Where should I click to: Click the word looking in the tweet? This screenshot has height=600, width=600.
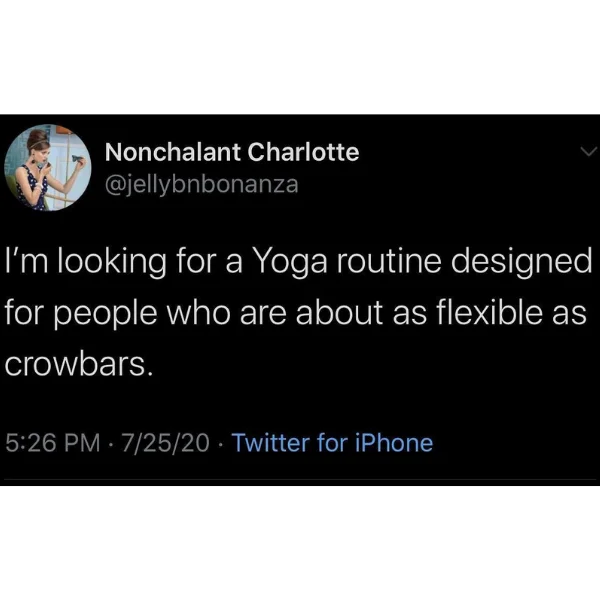[112, 263]
